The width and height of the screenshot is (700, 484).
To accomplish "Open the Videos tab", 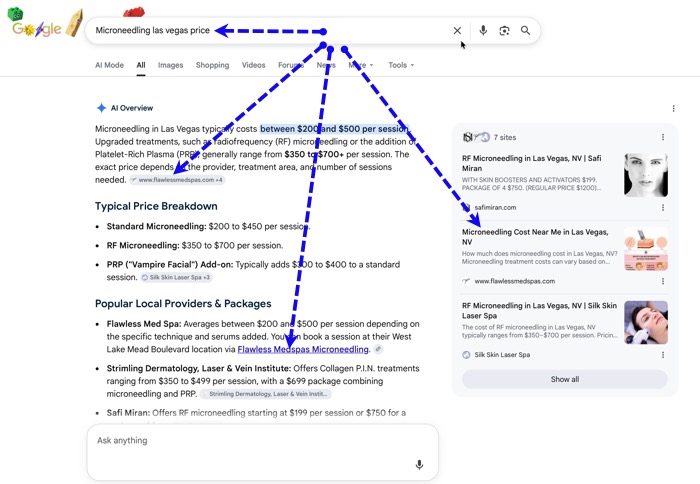I will click(254, 65).
